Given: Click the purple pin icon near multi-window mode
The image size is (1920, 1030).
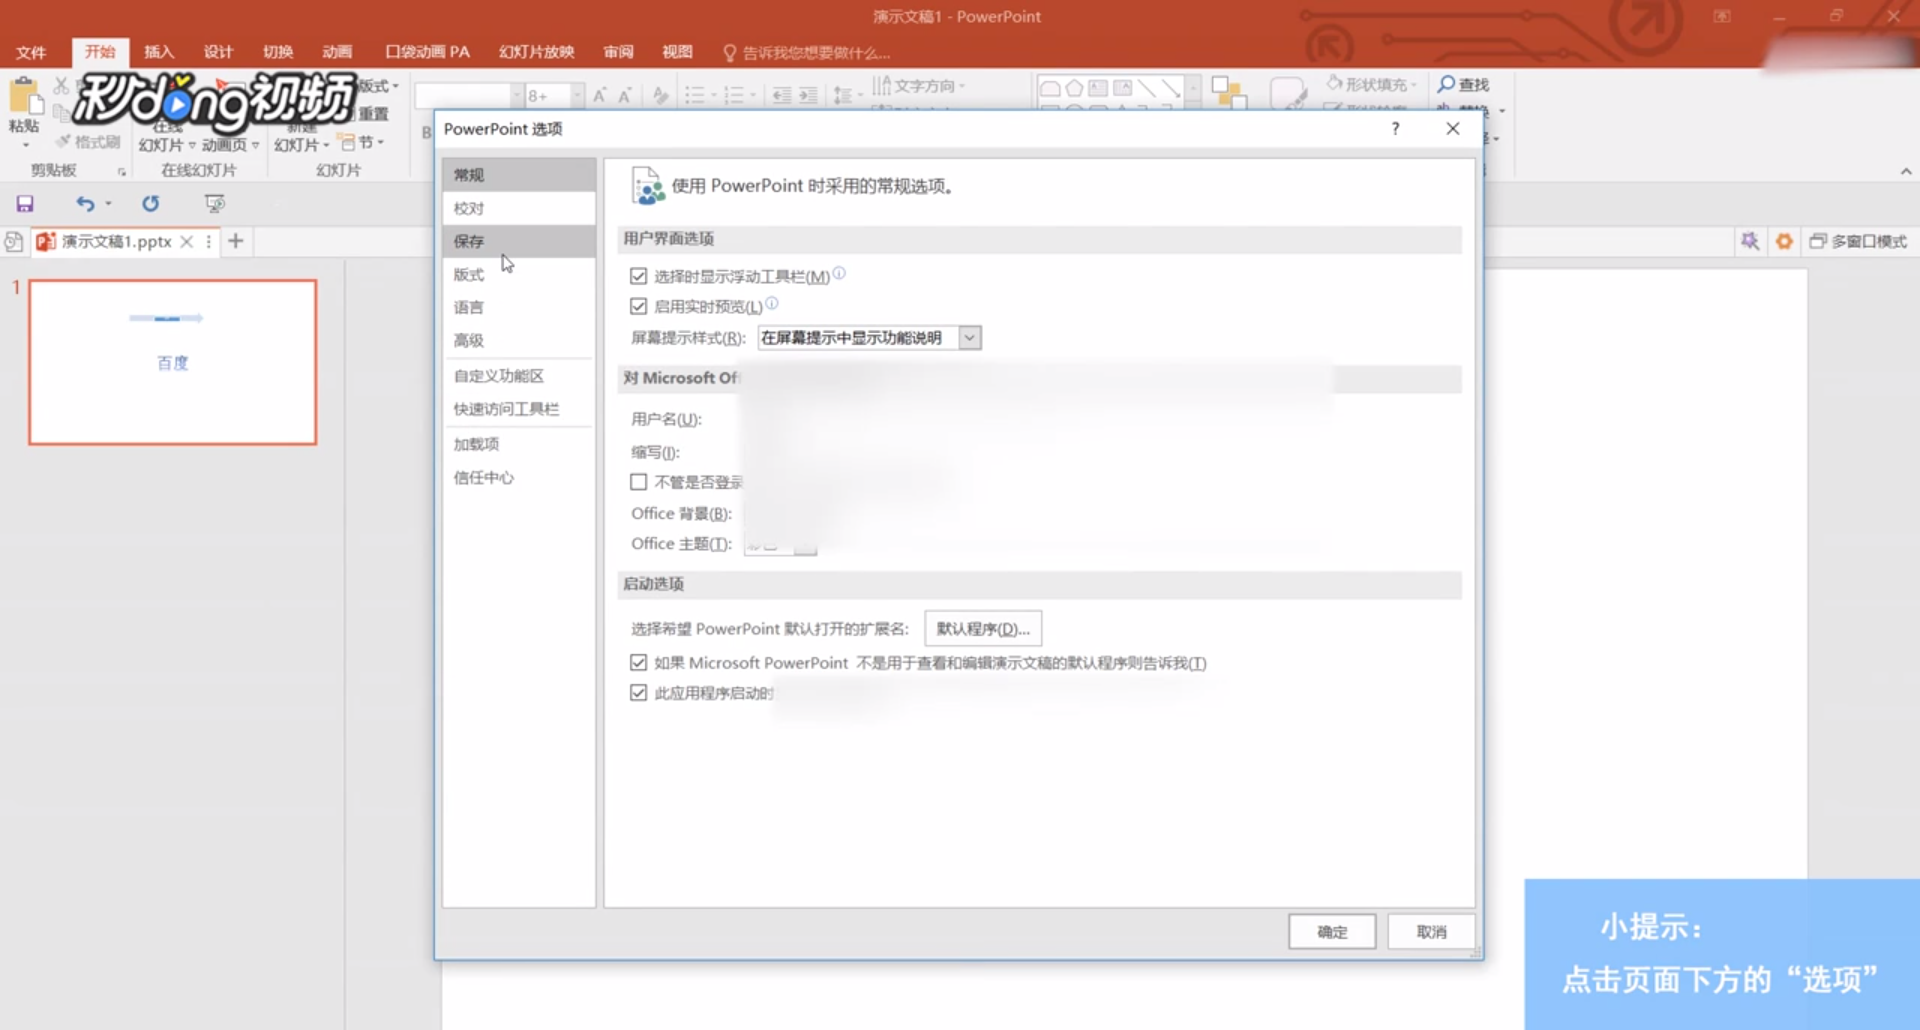Looking at the screenshot, I should pos(1749,241).
